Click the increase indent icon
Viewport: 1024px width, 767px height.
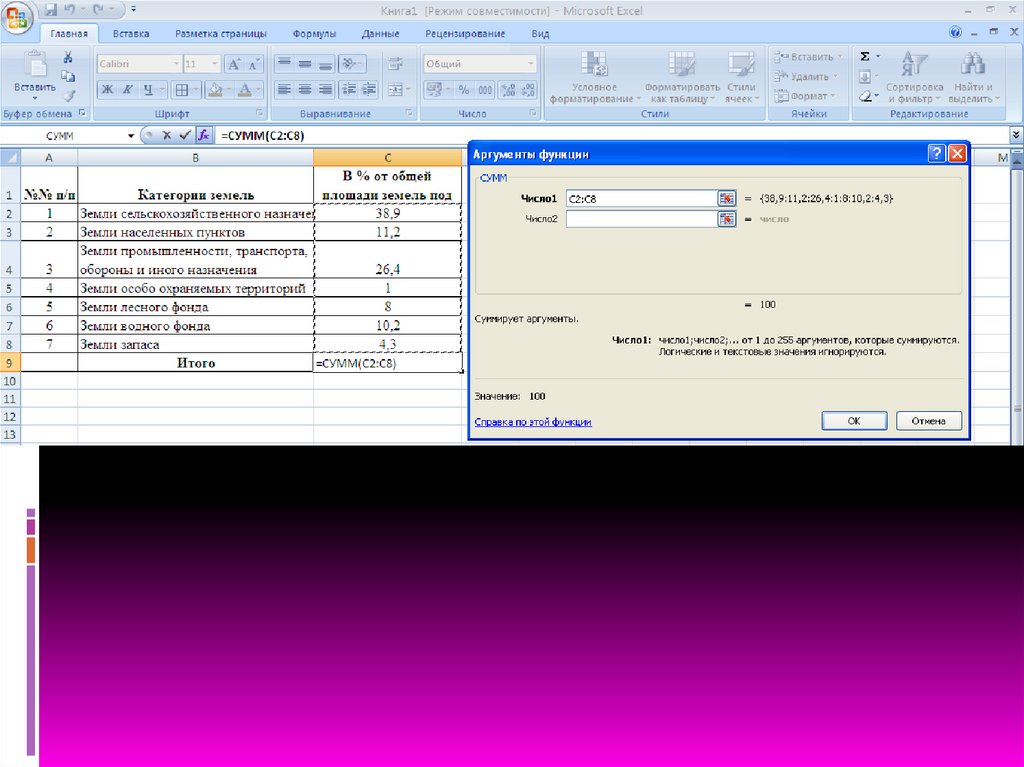click(x=370, y=89)
